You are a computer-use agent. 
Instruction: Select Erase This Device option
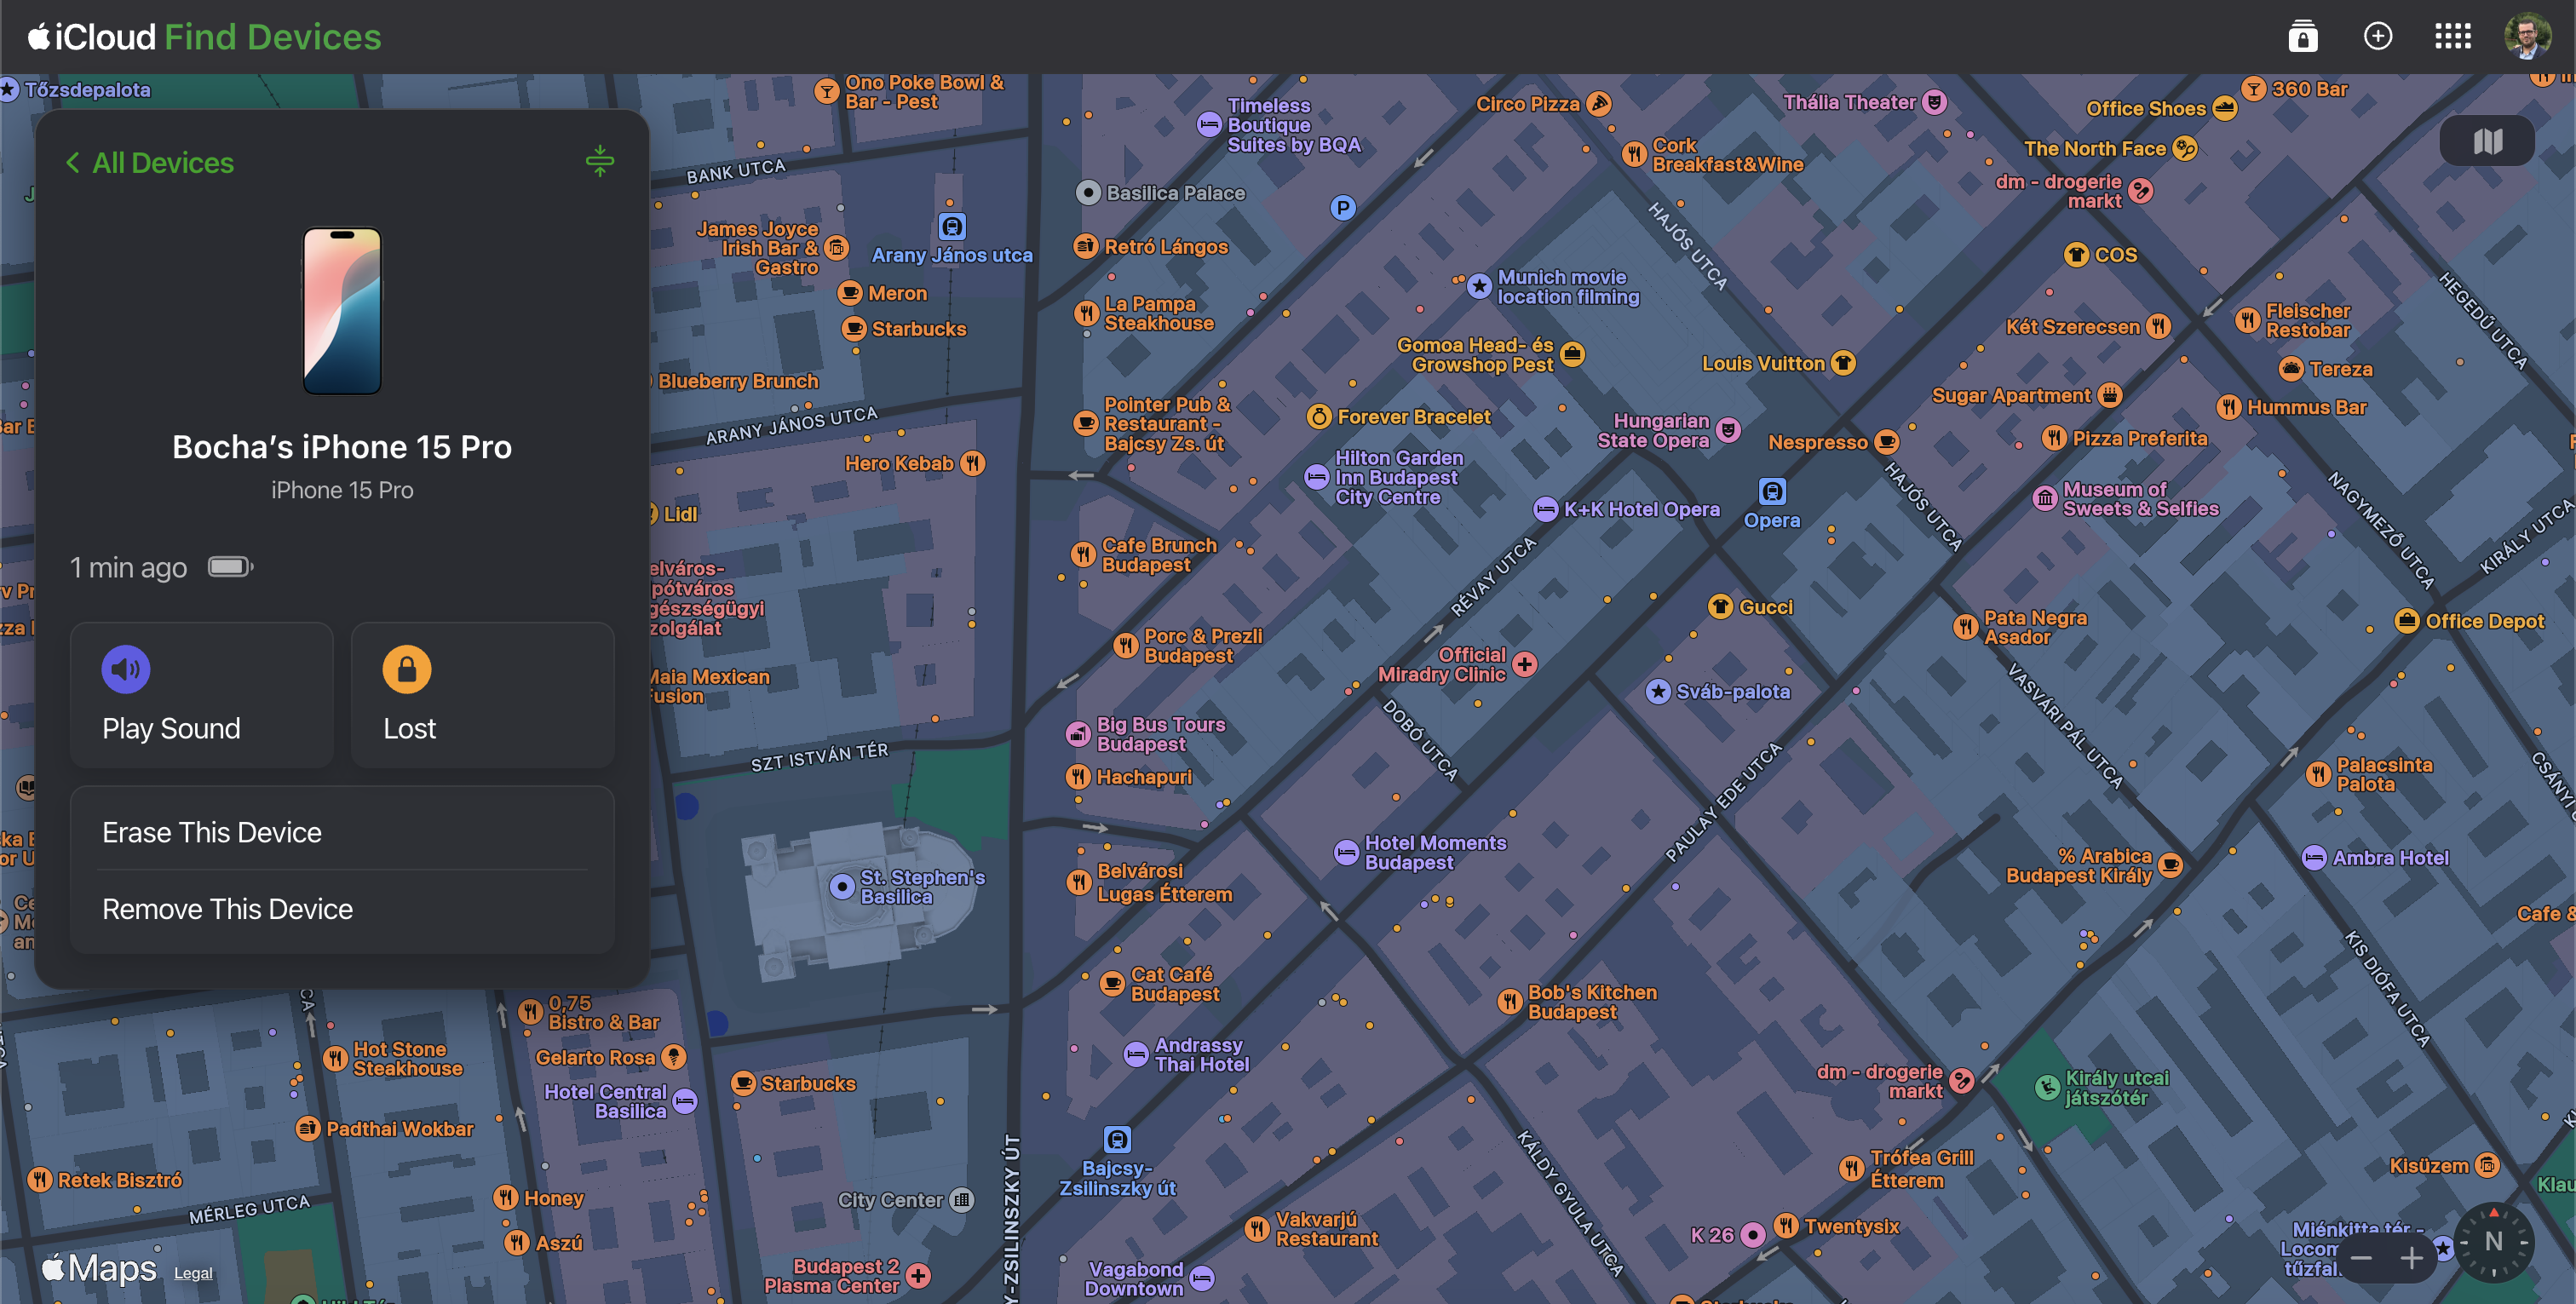click(x=212, y=832)
